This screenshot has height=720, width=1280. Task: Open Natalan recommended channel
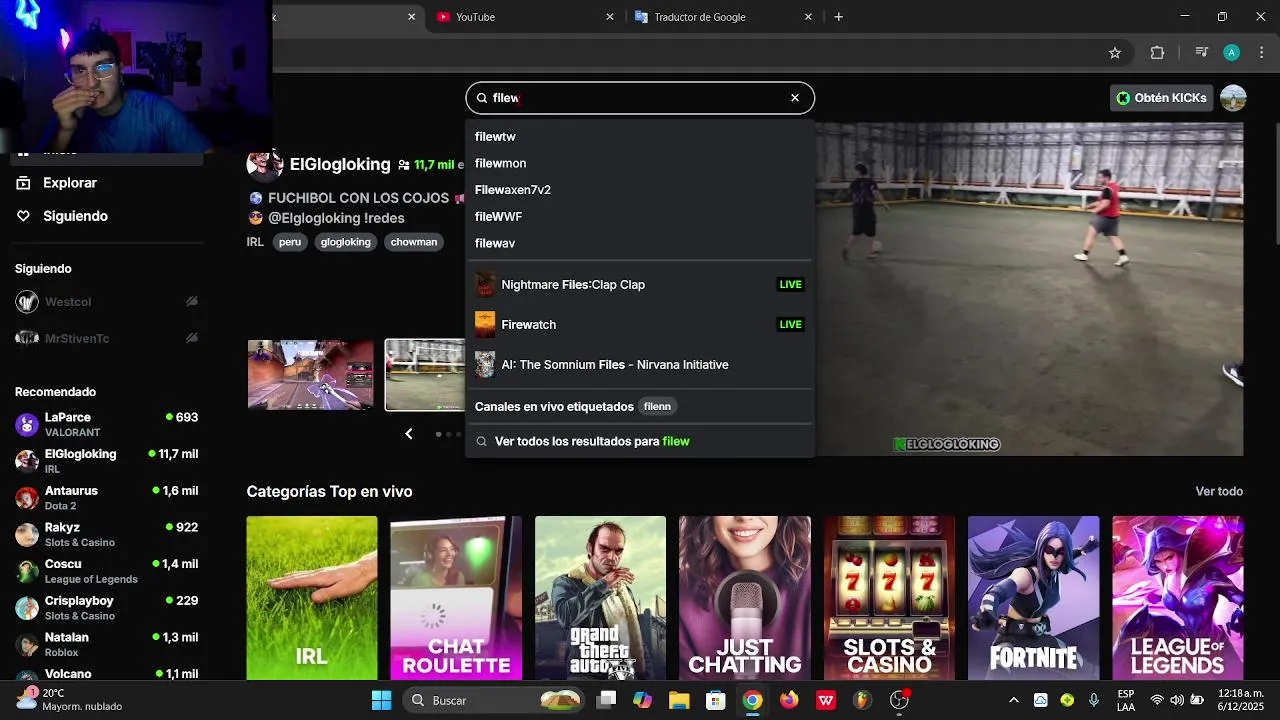pos(105,644)
